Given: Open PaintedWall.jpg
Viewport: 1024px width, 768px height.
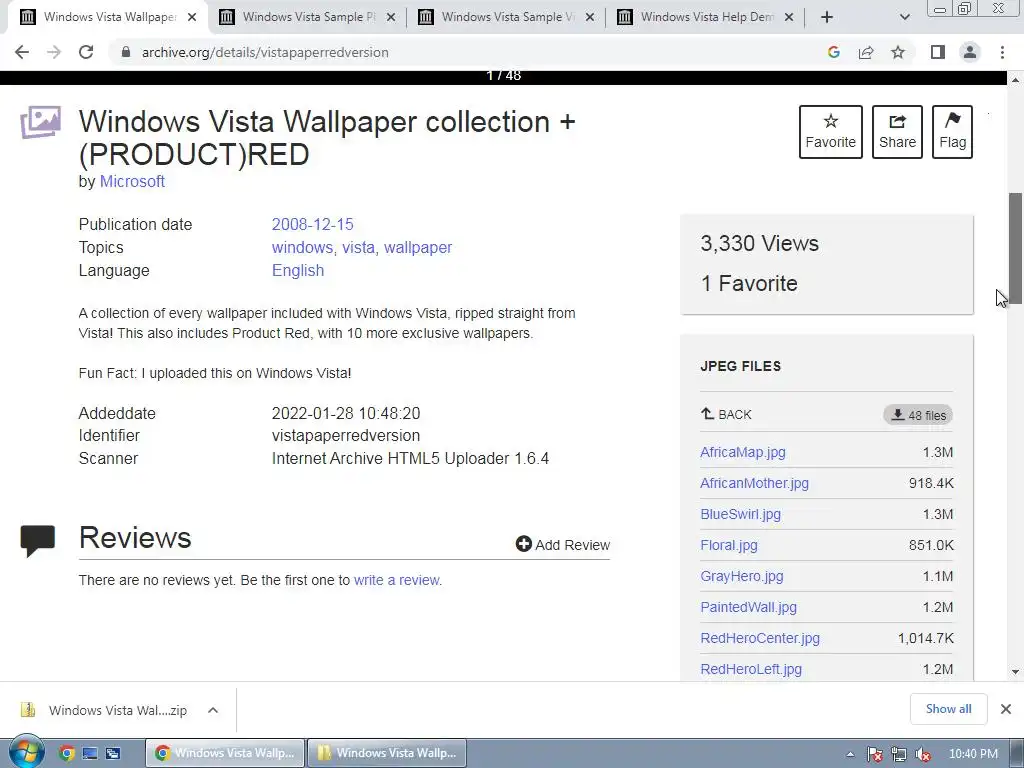Looking at the screenshot, I should point(748,607).
